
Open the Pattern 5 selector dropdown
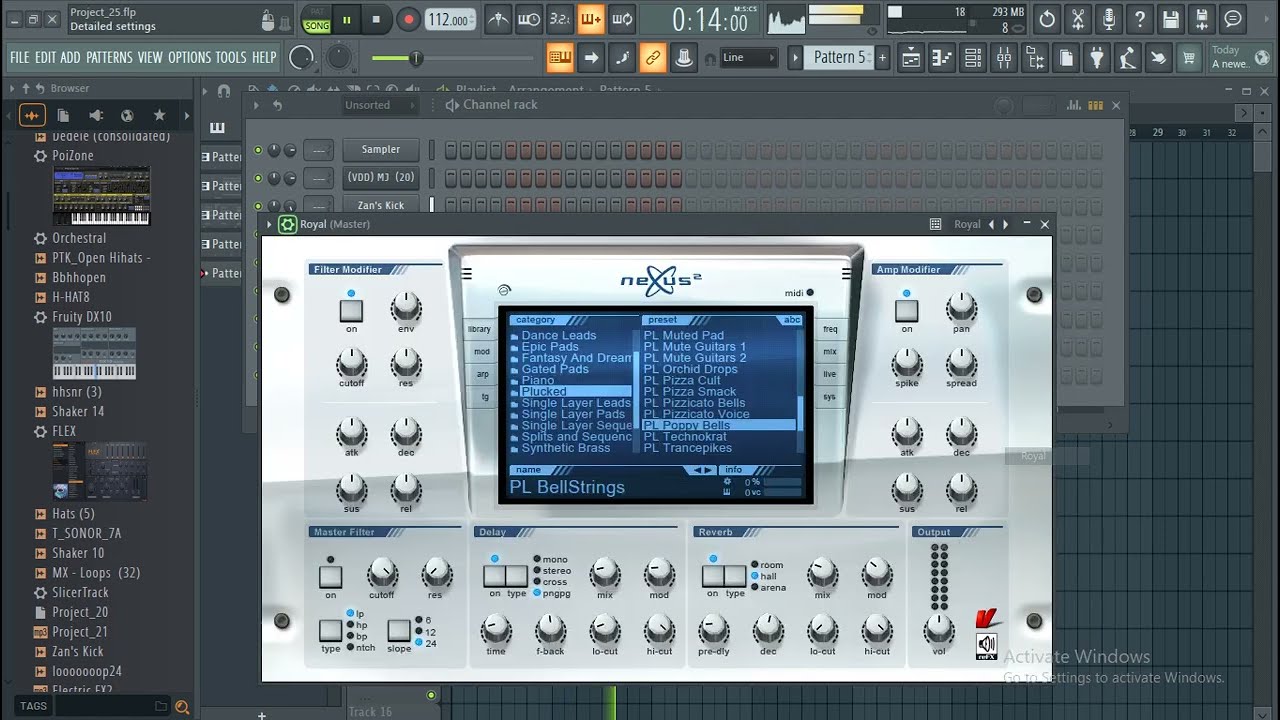tap(839, 58)
